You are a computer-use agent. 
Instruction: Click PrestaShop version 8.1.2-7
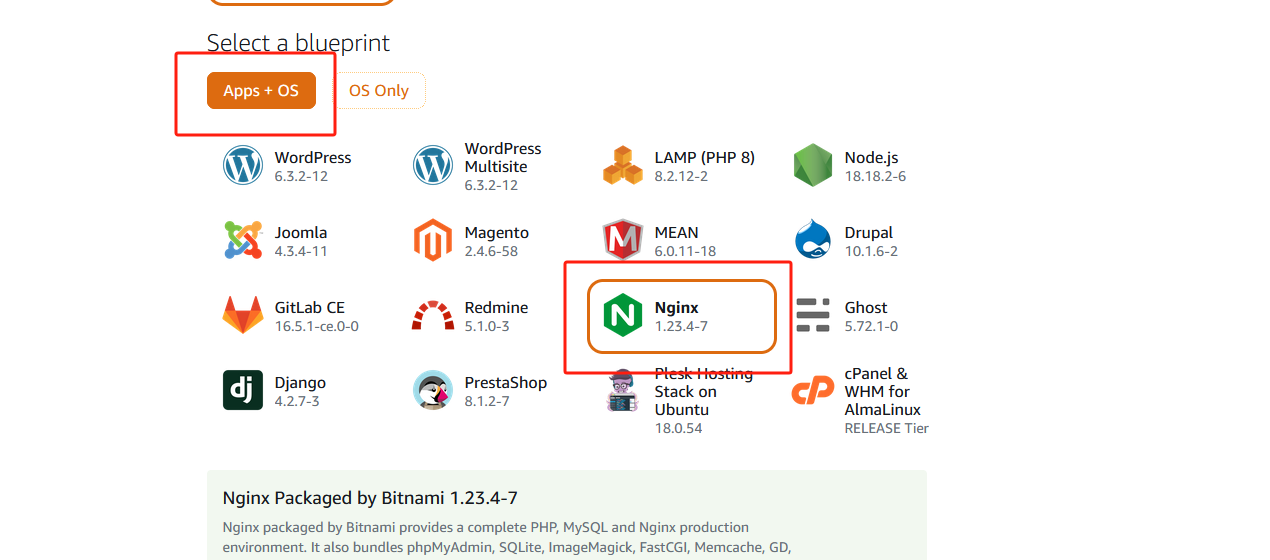pos(488,401)
